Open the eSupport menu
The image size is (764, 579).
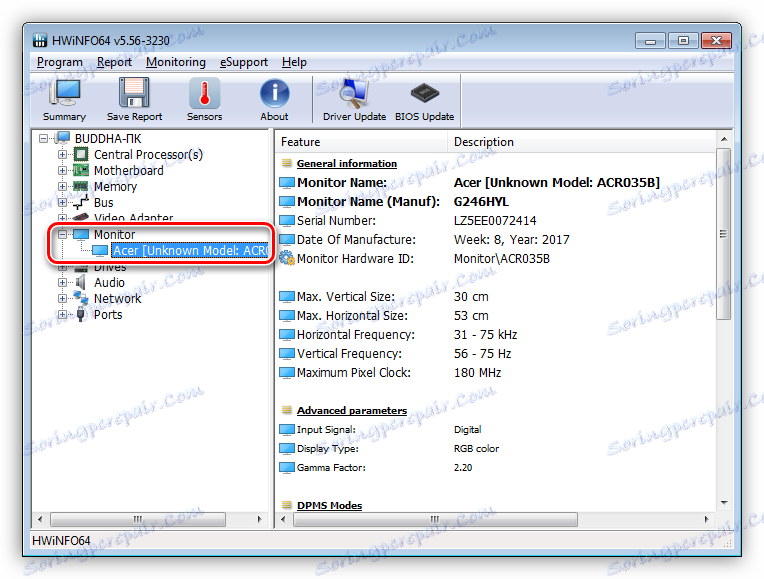point(244,62)
